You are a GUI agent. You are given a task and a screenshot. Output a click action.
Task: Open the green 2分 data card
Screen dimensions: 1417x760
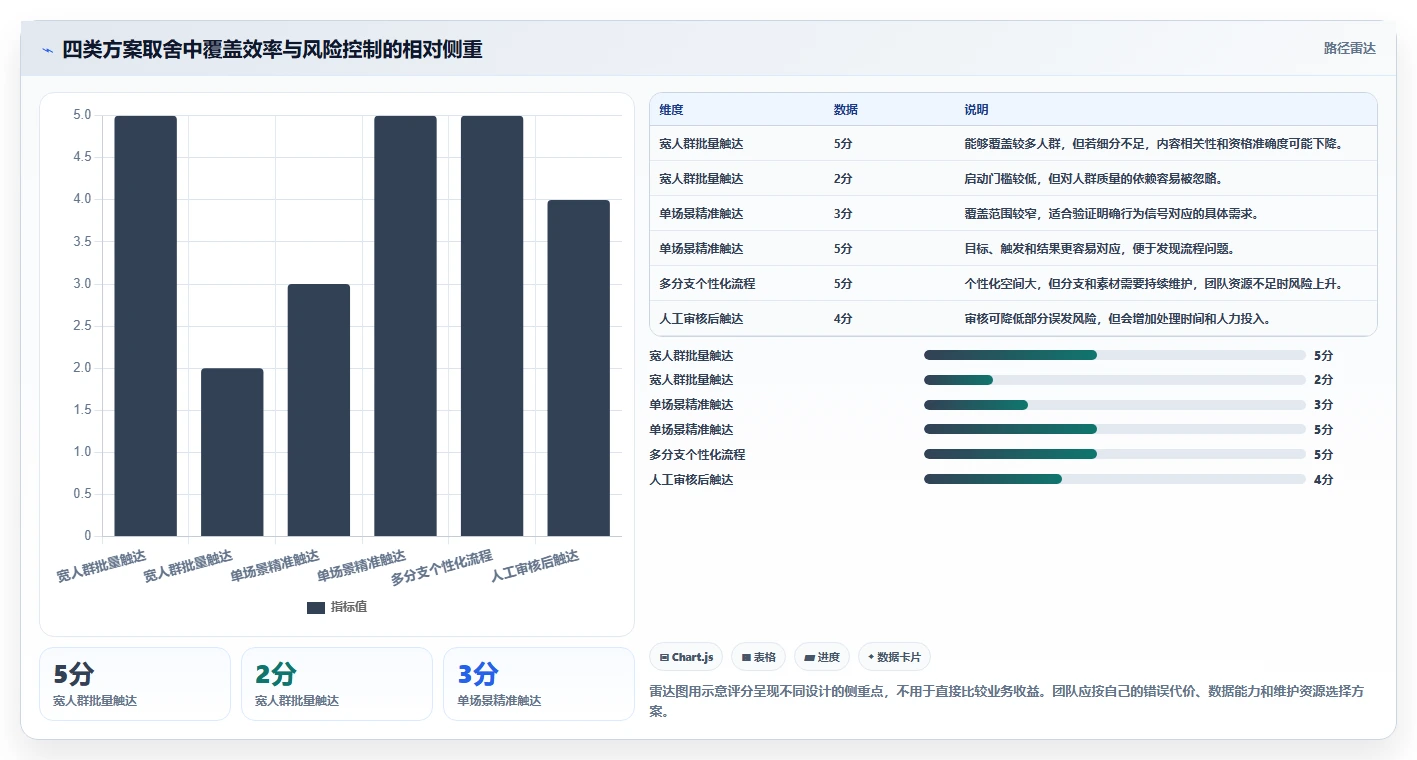point(337,684)
